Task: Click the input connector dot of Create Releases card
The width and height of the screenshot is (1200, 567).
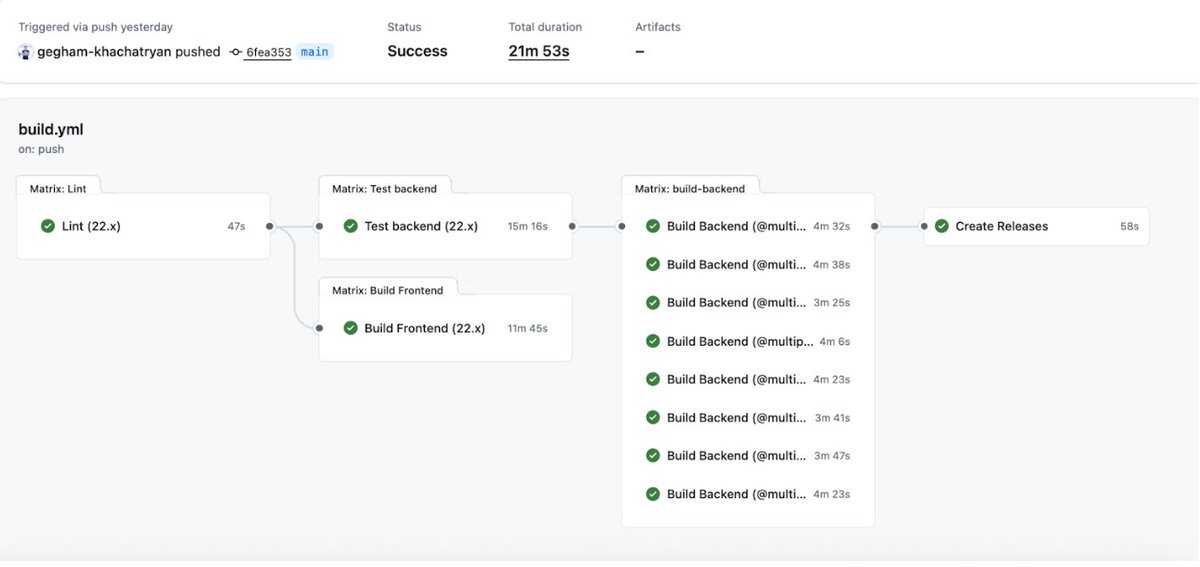Action: coord(924,226)
